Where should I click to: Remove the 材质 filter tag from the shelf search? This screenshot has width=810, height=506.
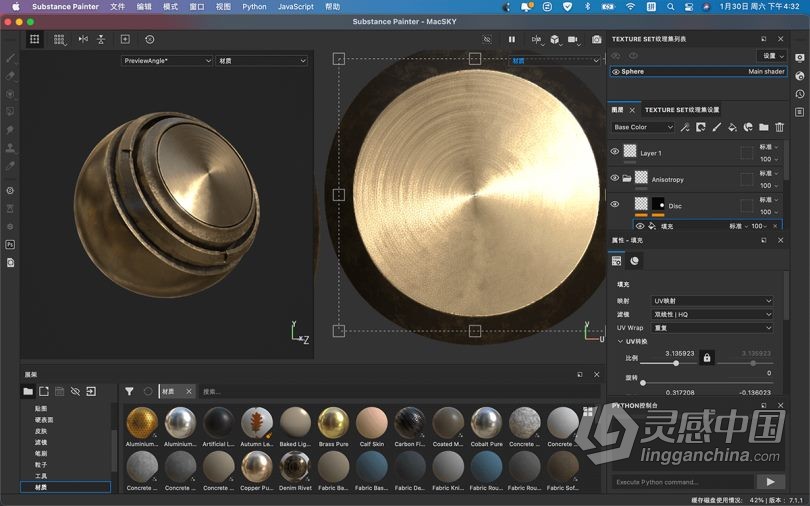click(x=189, y=391)
